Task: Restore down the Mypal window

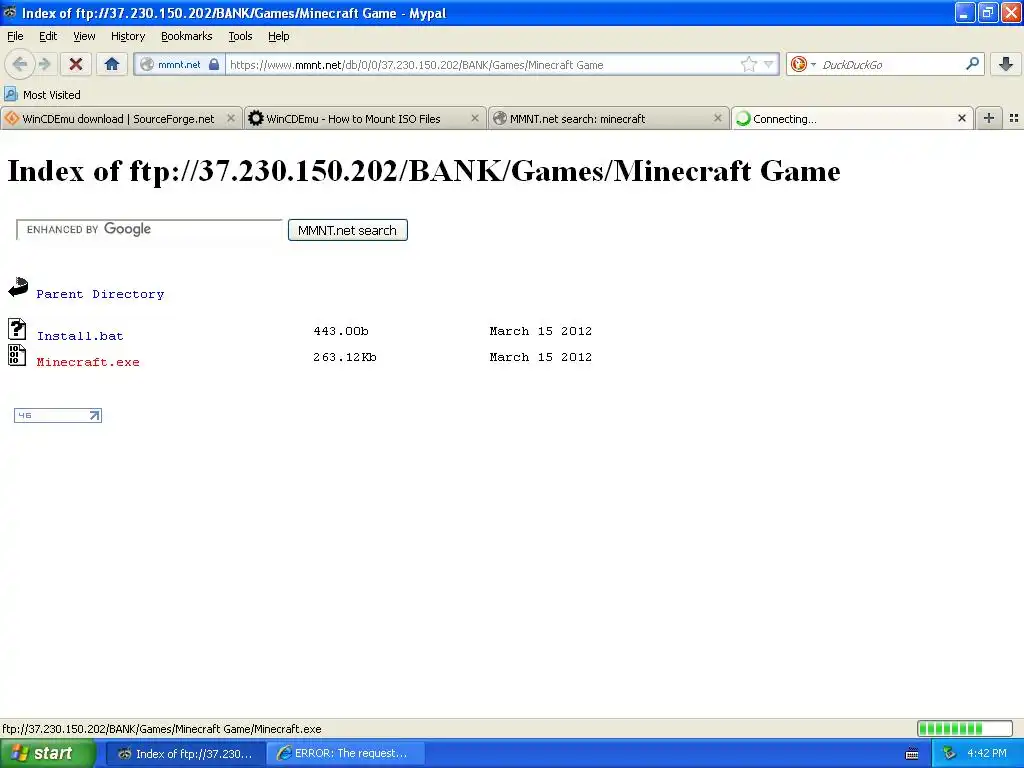Action: coord(987,12)
